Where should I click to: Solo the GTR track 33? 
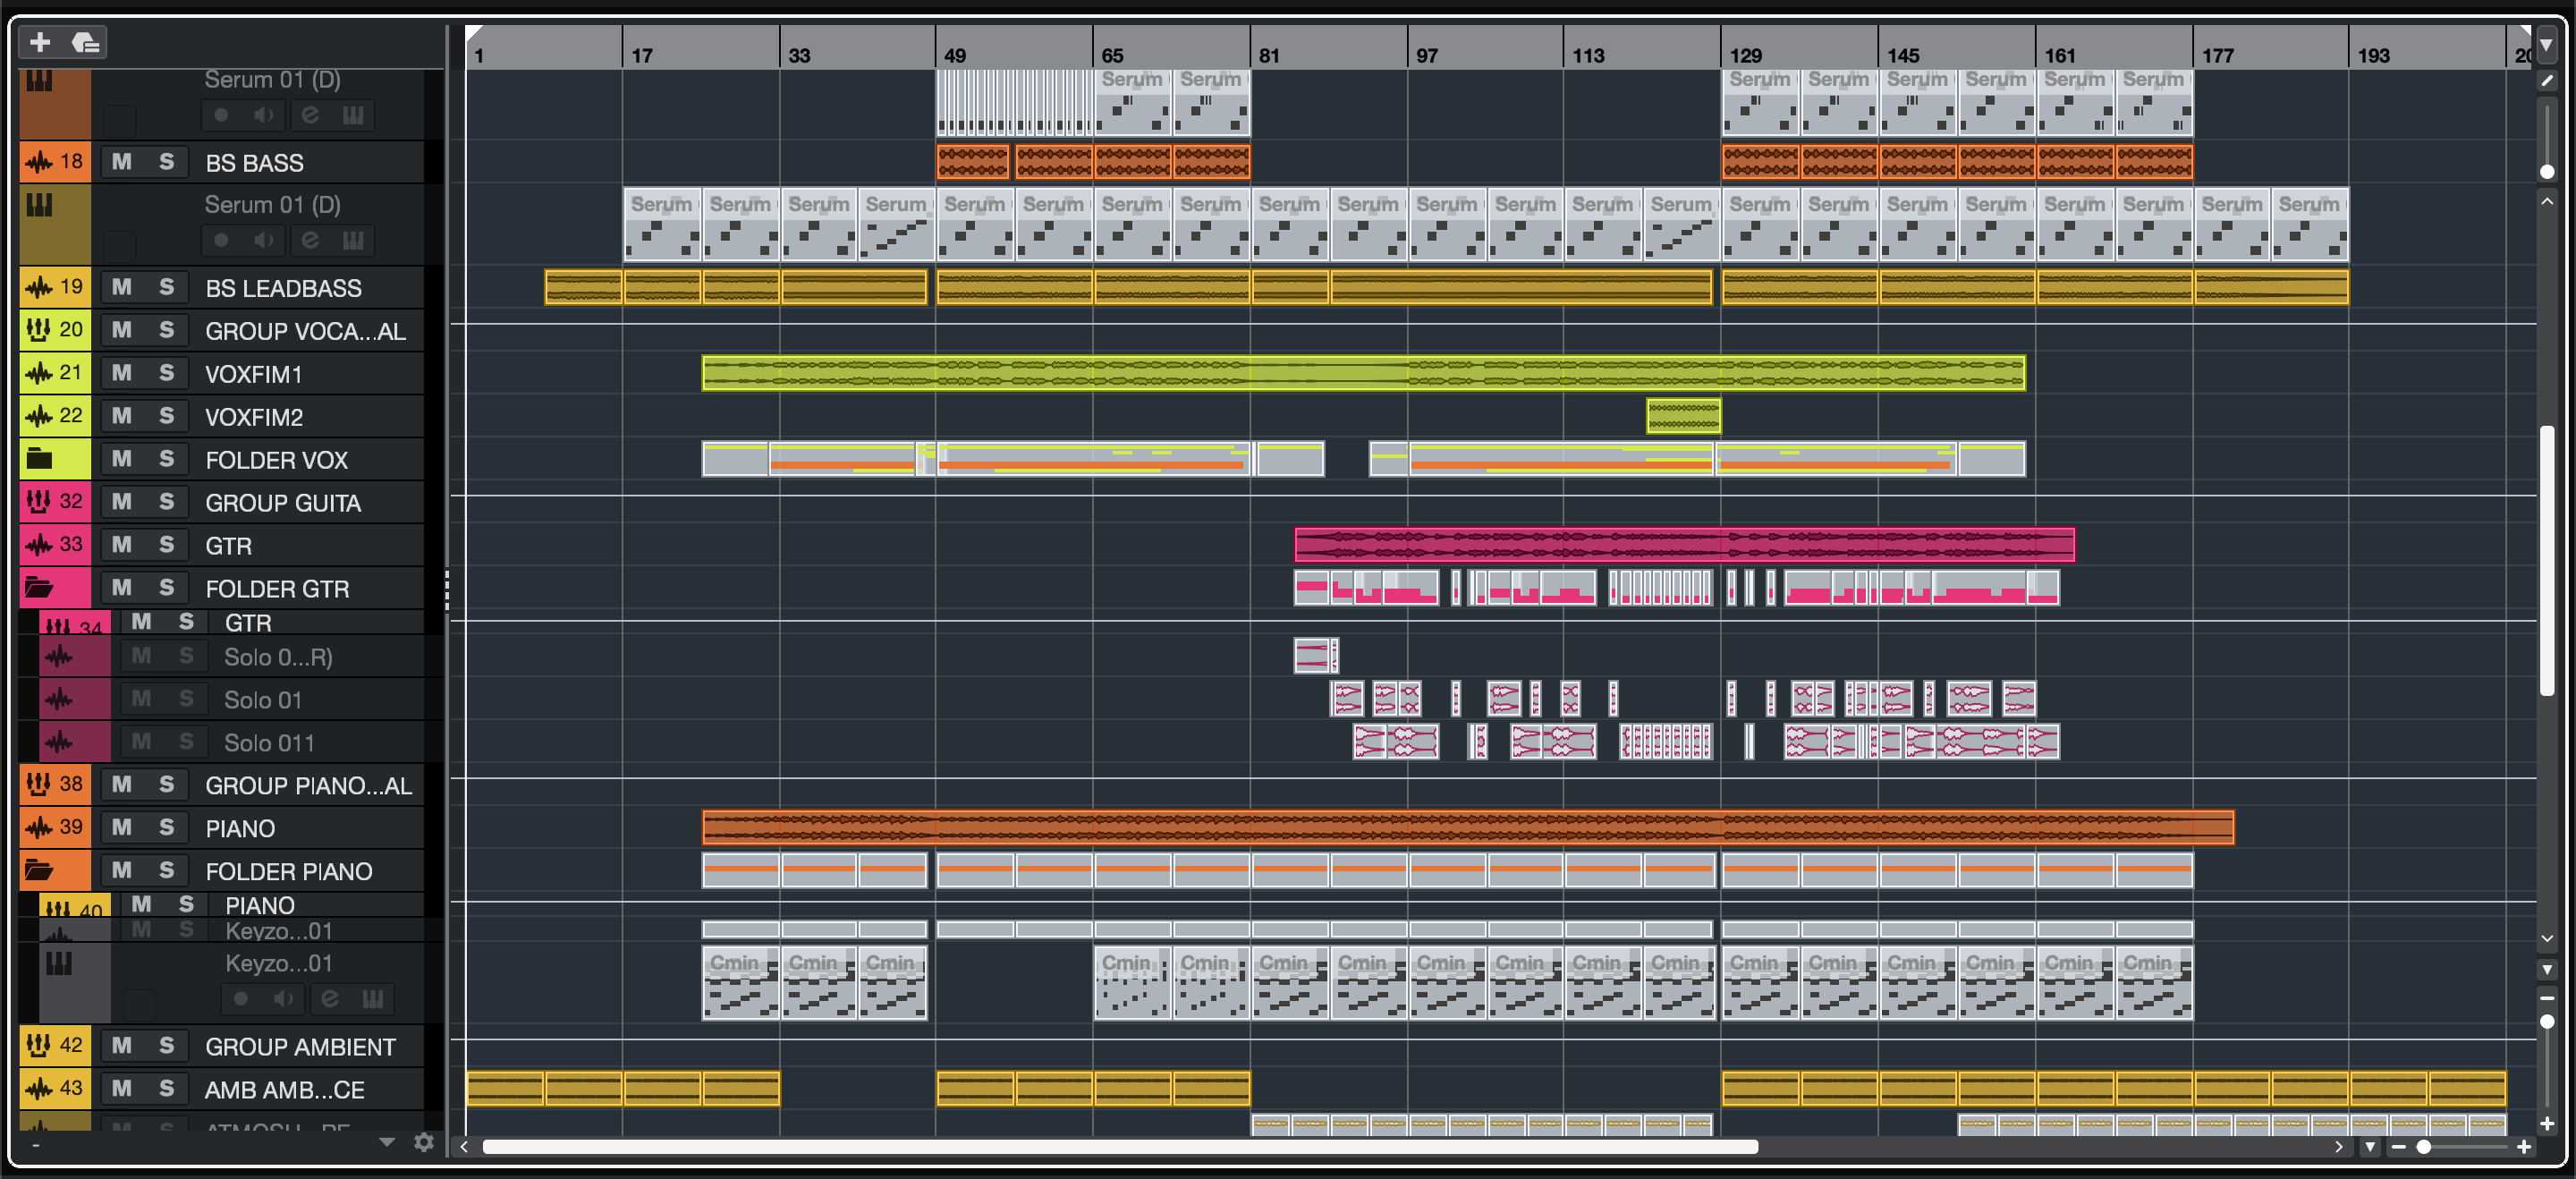166,545
